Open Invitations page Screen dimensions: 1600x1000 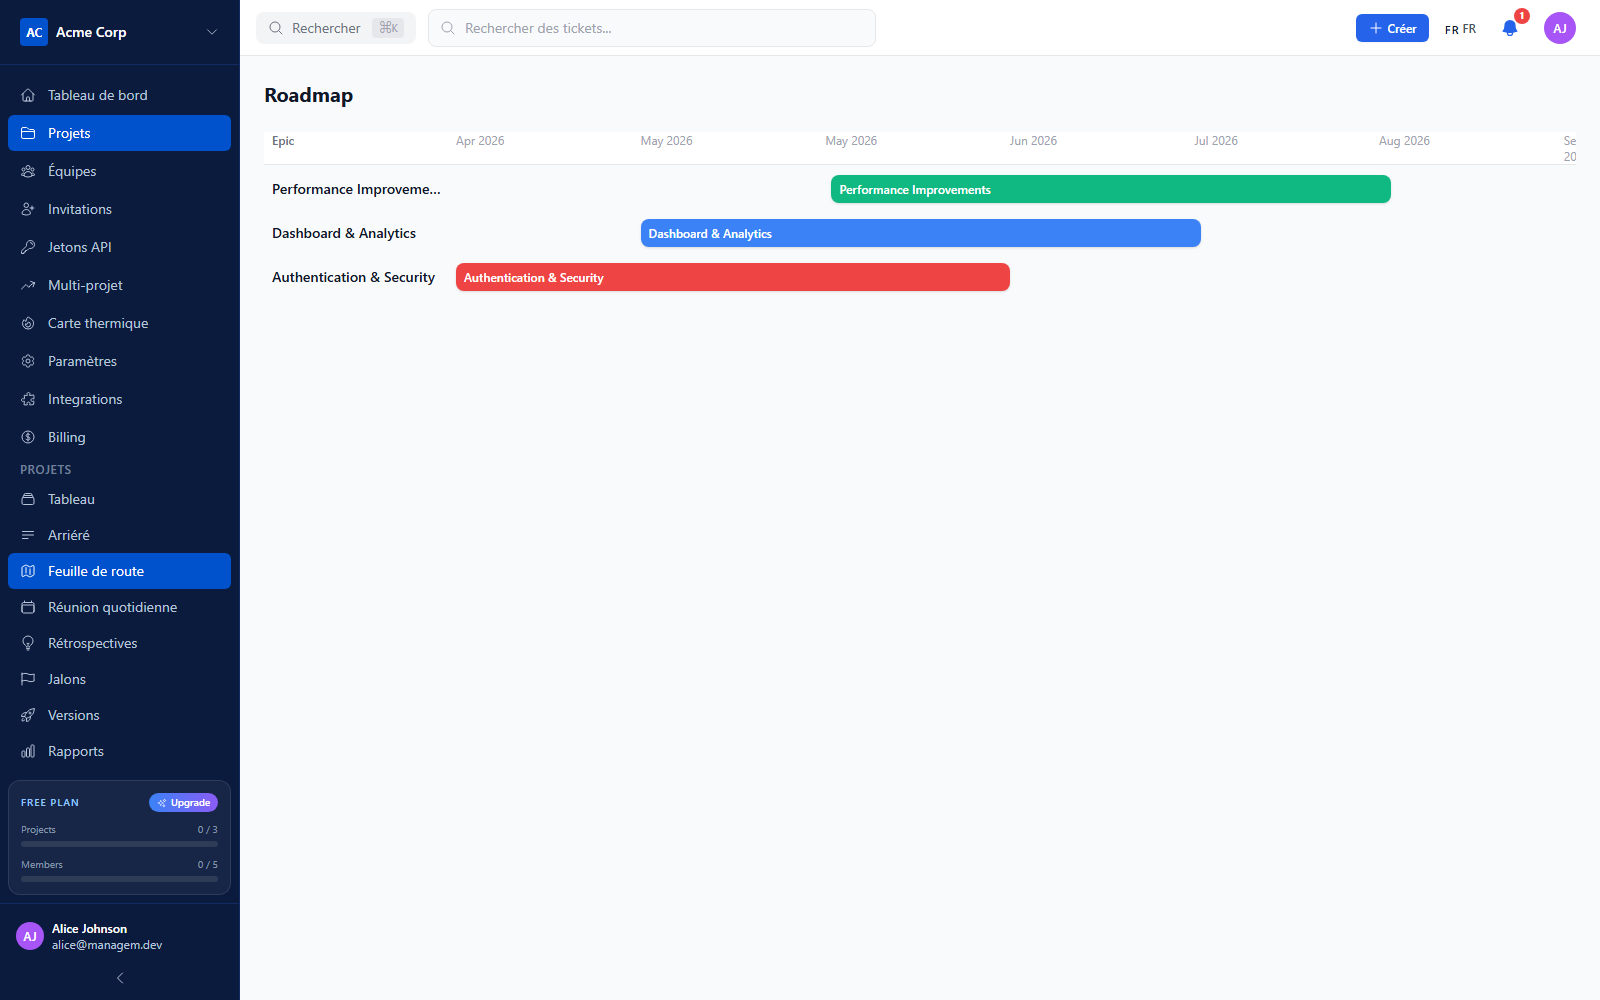(119, 209)
